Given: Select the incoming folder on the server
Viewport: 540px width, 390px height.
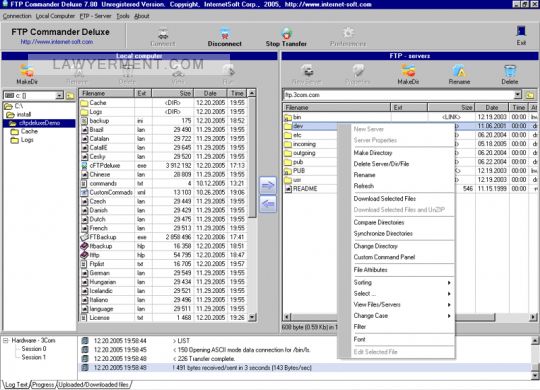Looking at the screenshot, I should point(304,144).
